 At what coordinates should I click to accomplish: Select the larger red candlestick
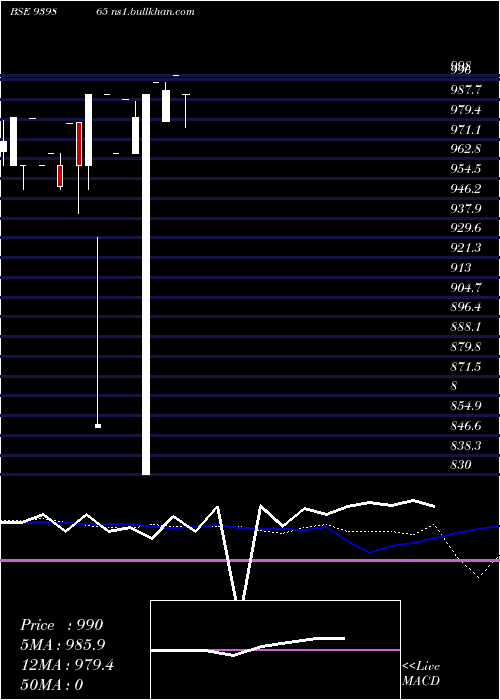coord(79,144)
